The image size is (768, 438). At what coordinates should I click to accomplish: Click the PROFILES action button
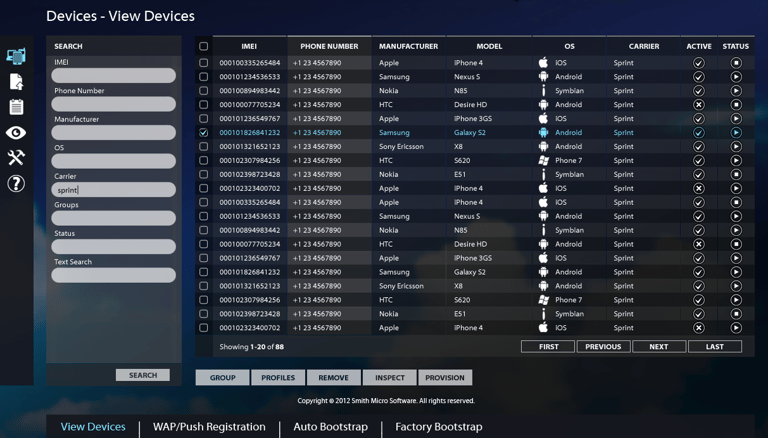point(278,378)
